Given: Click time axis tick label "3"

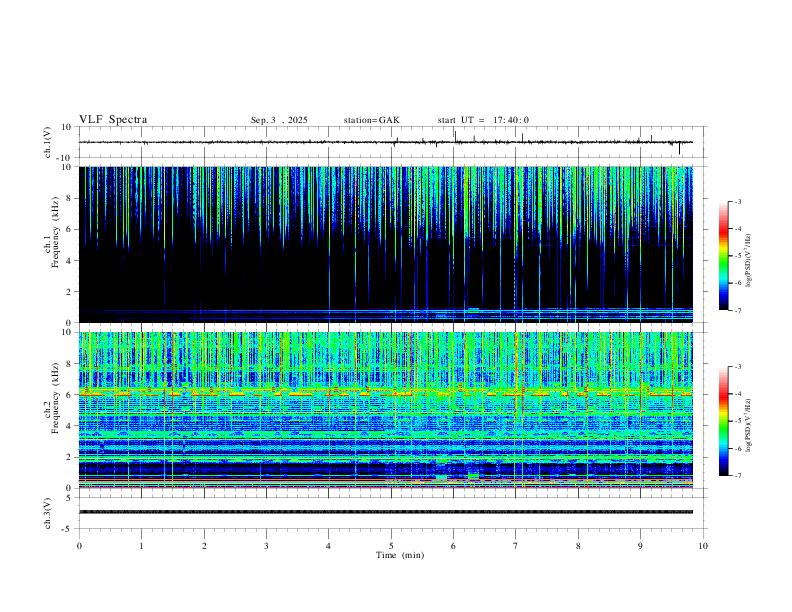Looking at the screenshot, I should [266, 546].
